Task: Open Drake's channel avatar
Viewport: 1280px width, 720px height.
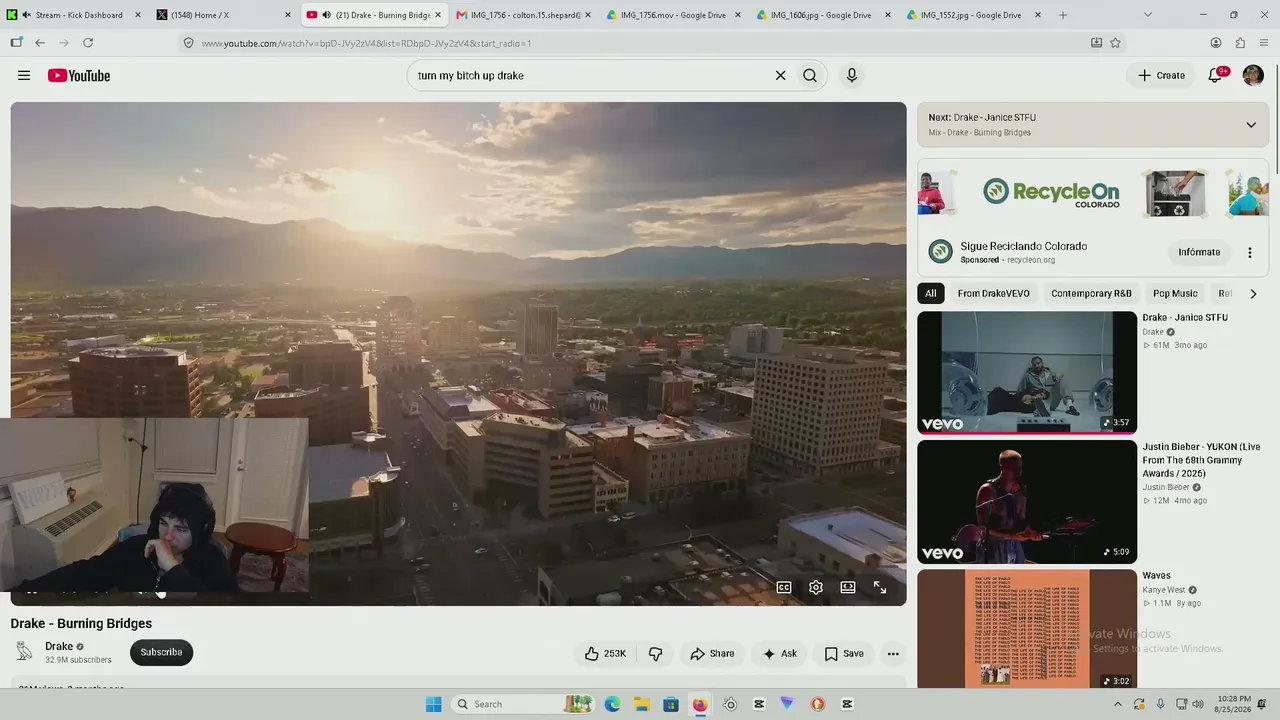Action: [24, 652]
